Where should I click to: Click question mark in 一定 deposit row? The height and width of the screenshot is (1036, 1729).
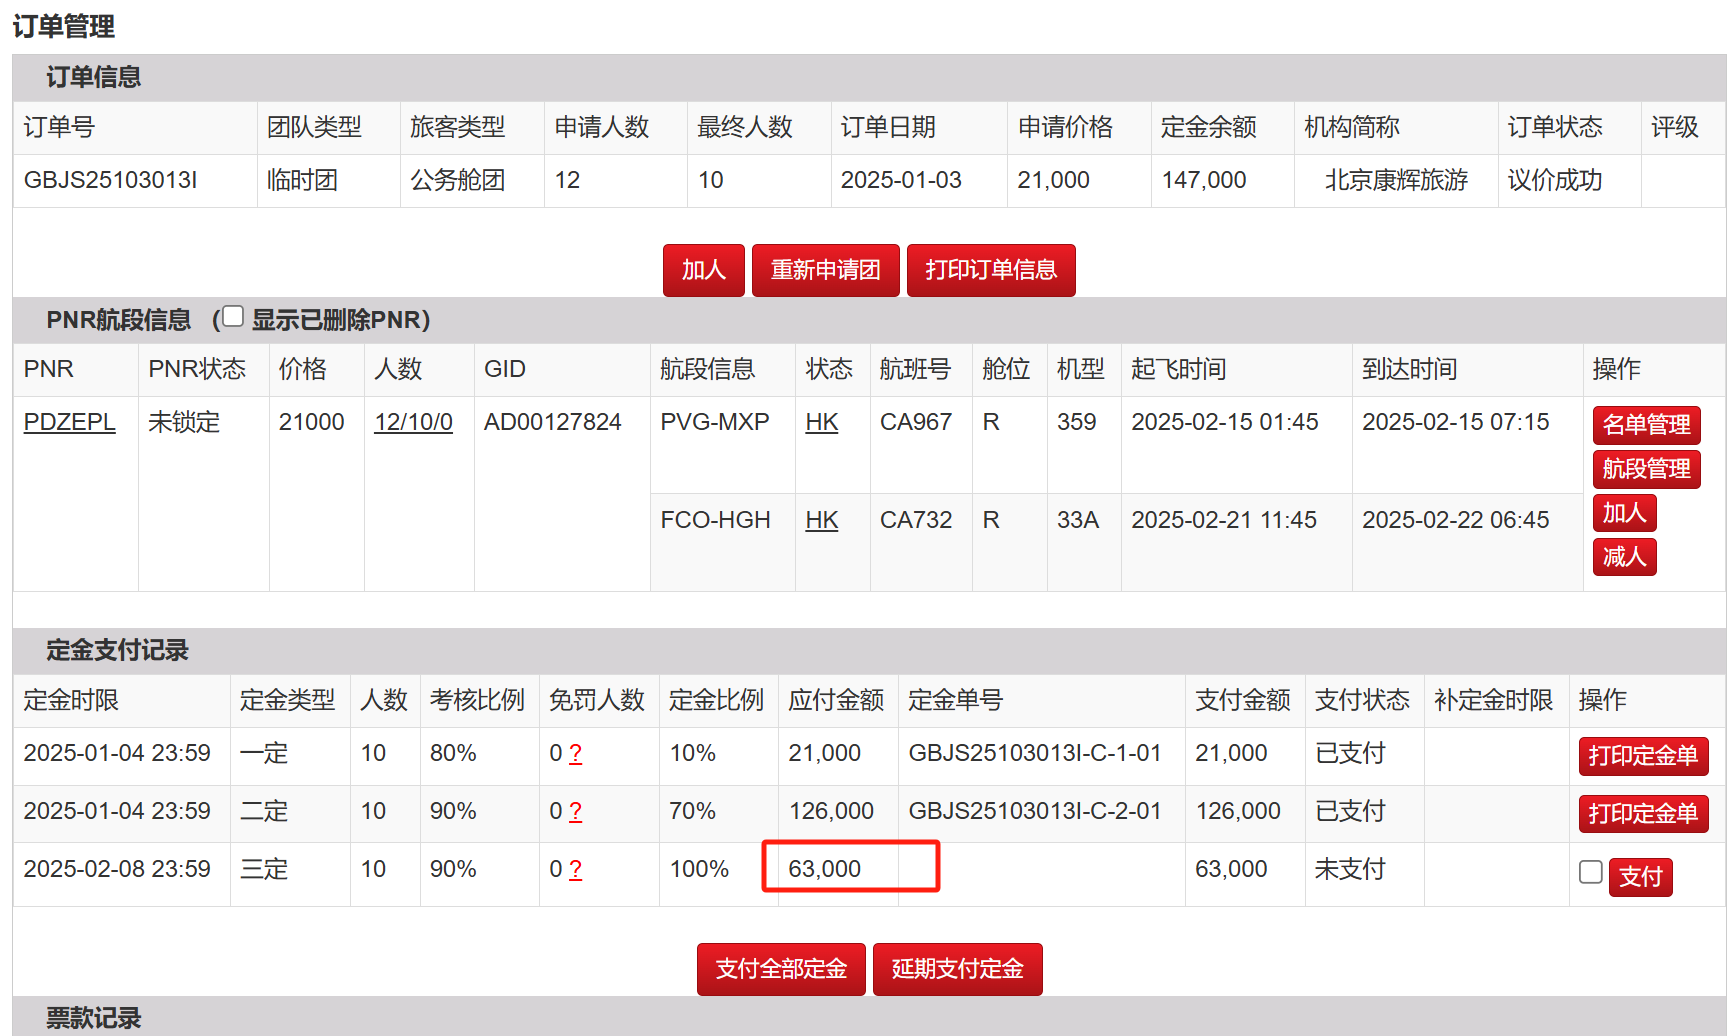[x=575, y=754]
